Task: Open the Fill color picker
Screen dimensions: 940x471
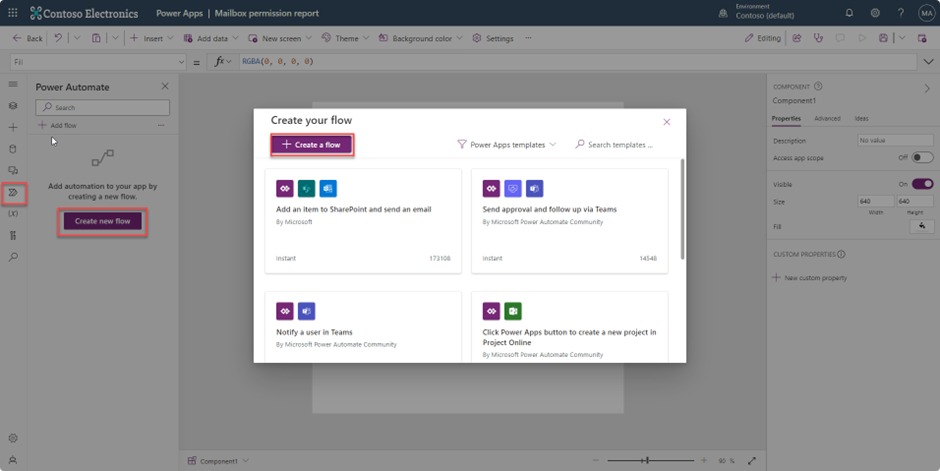Action: 922,226
